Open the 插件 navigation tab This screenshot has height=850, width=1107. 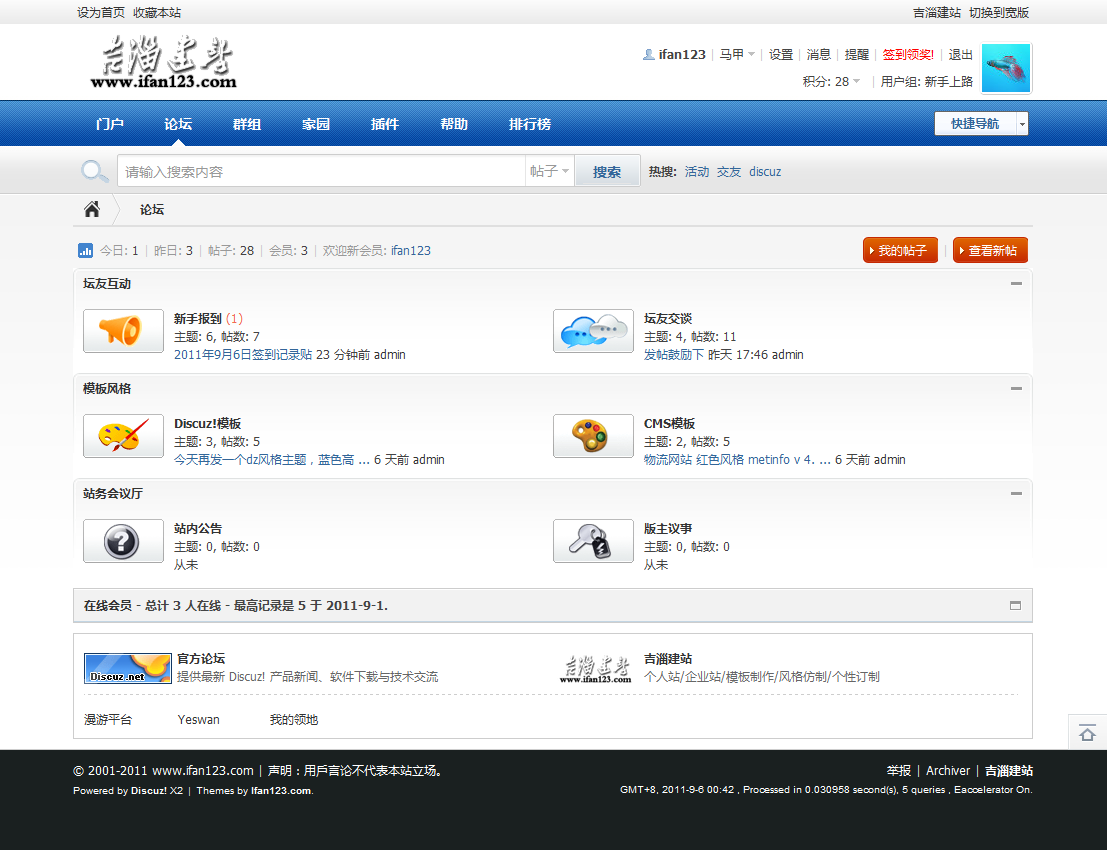pyautogui.click(x=385, y=124)
